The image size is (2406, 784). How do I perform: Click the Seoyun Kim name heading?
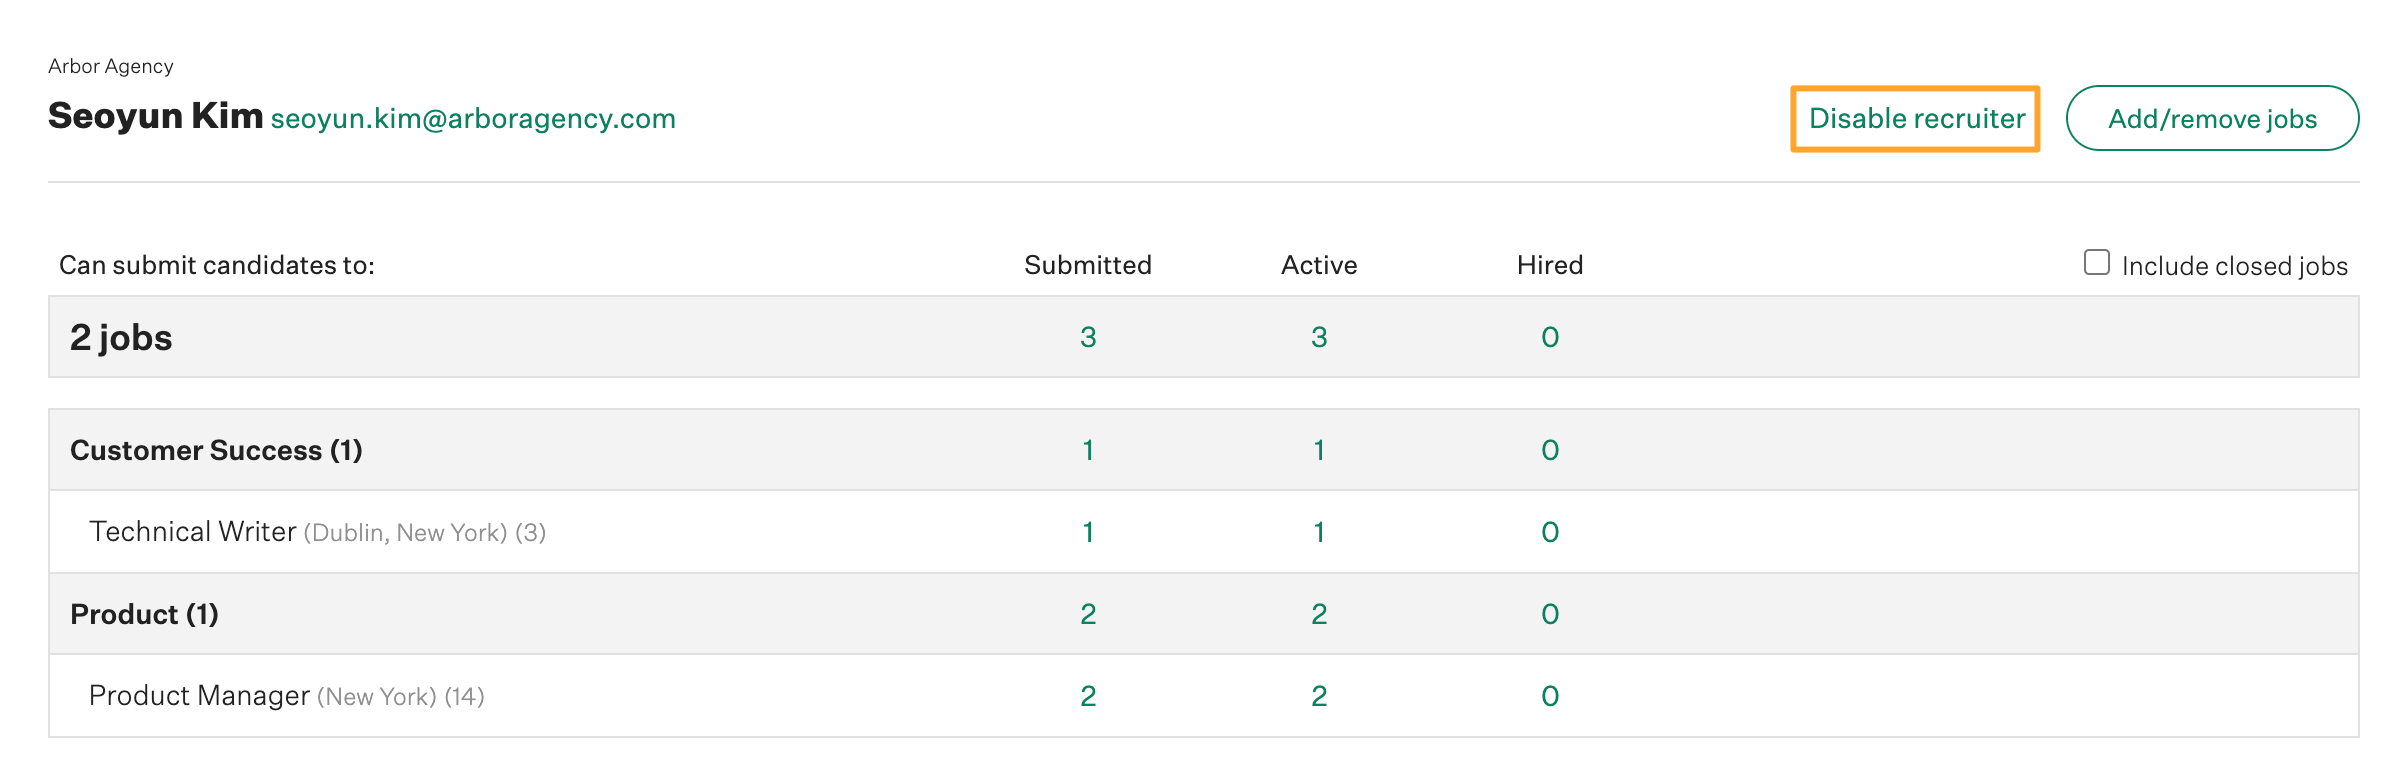(x=155, y=116)
